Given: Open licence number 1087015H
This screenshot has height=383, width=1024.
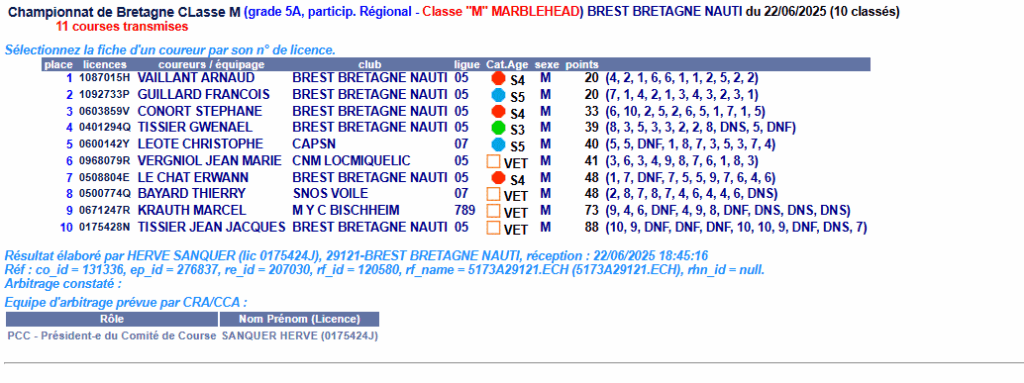Looking at the screenshot, I should click(104, 78).
